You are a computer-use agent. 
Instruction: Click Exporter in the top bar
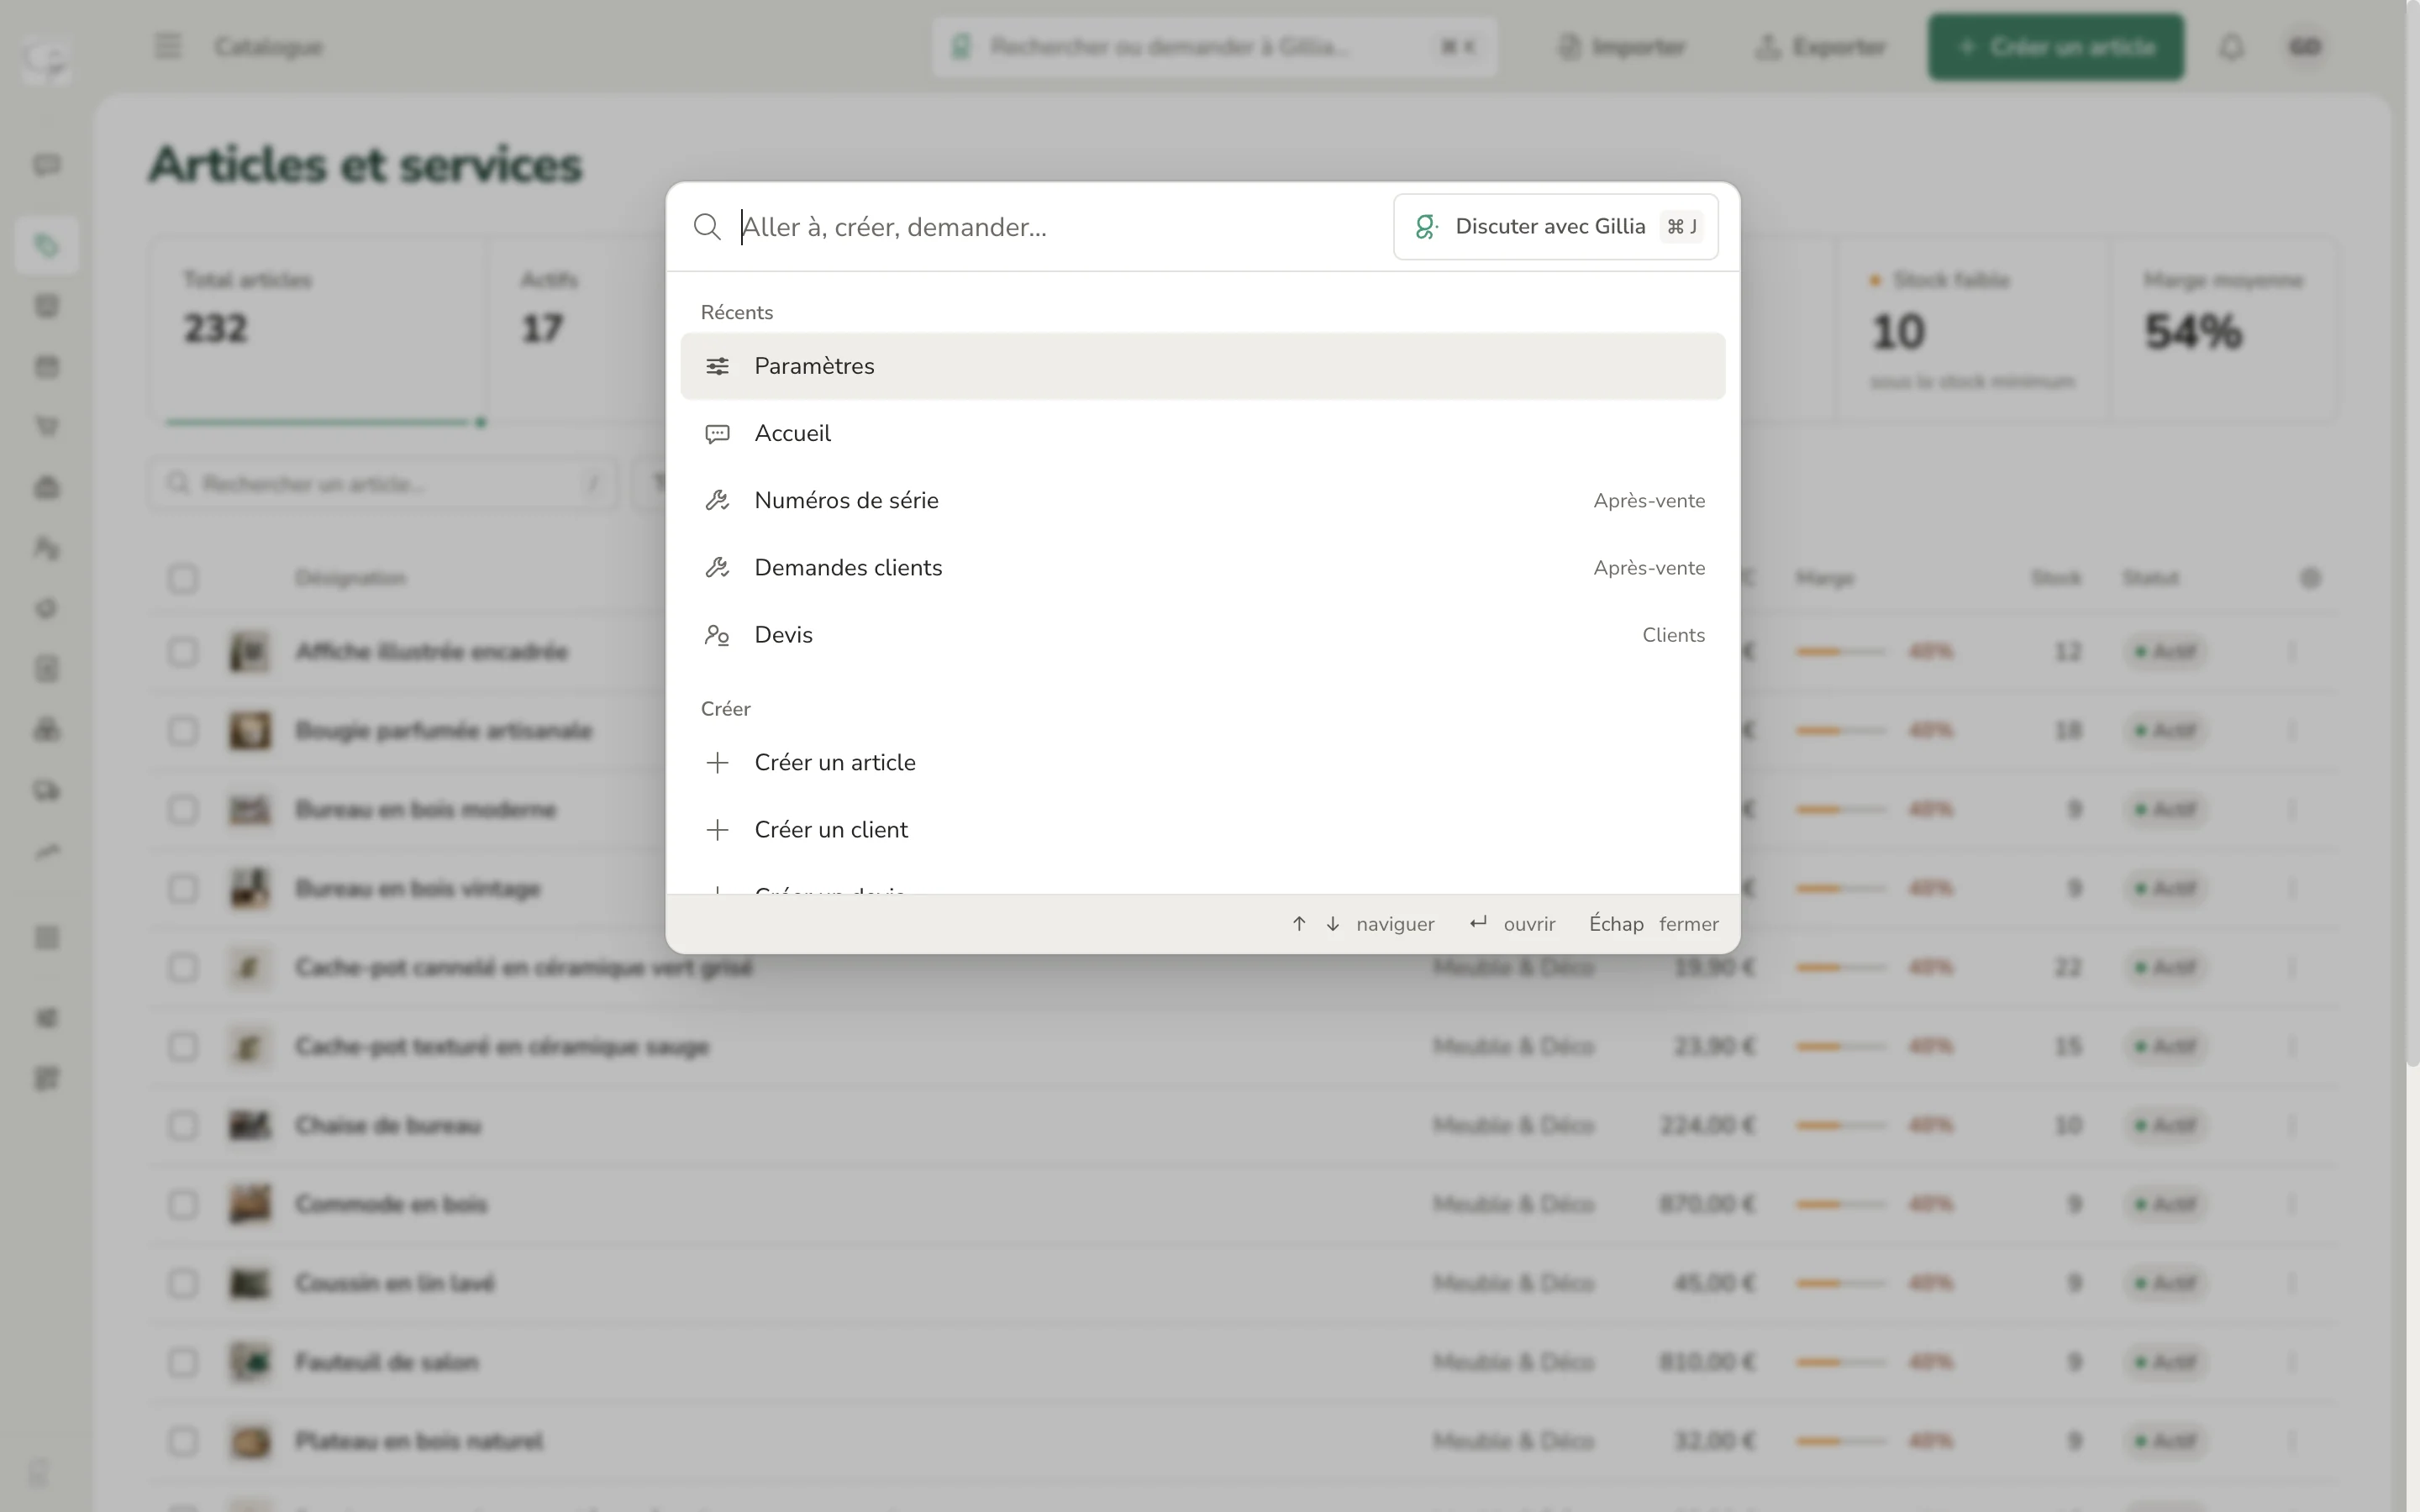(1821, 47)
